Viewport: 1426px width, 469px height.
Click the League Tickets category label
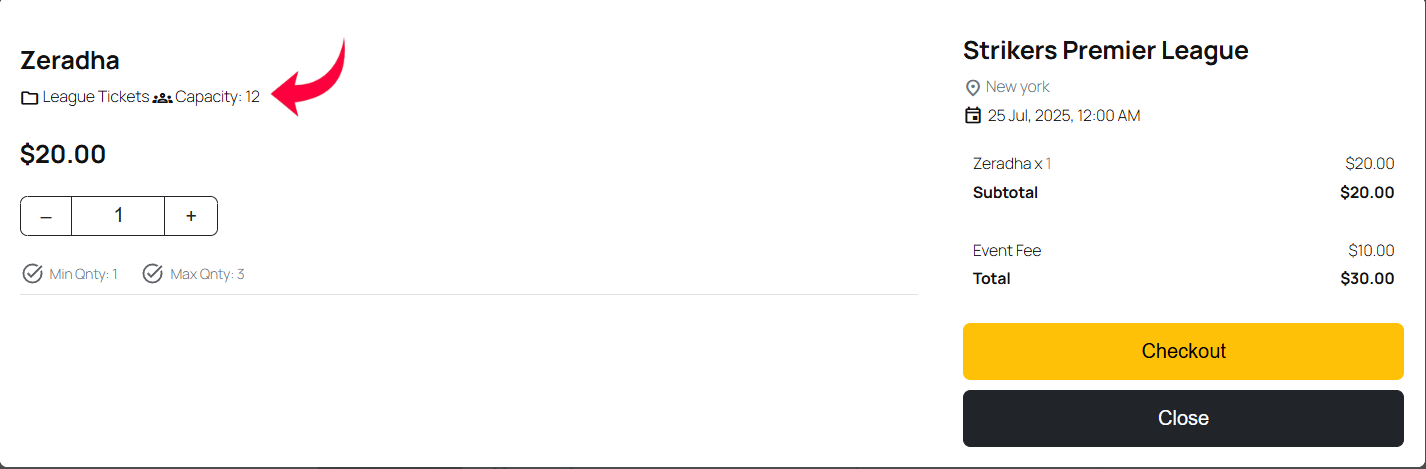point(96,97)
